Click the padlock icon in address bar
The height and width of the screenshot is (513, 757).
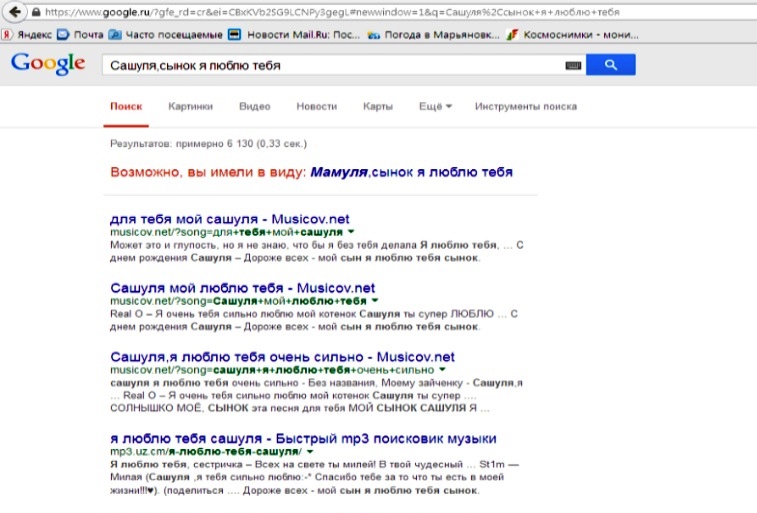[x=36, y=12]
